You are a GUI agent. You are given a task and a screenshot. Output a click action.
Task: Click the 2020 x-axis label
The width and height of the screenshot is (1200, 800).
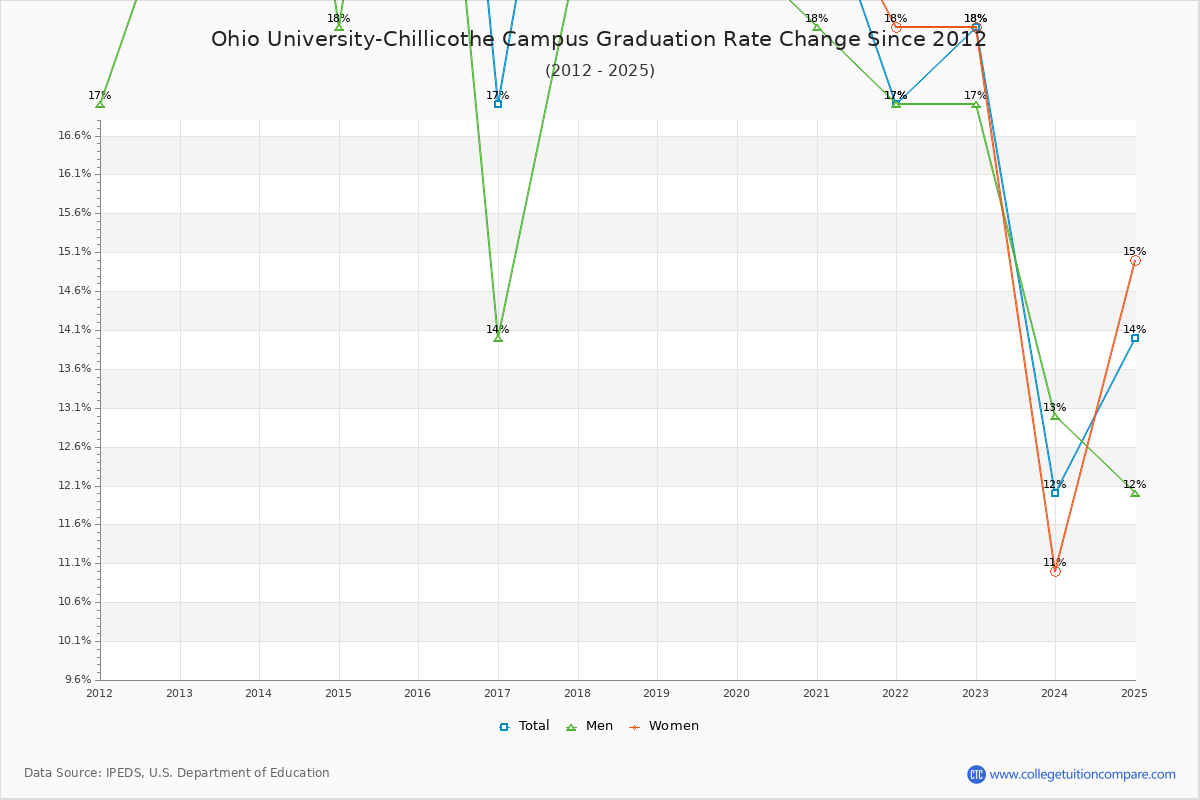(x=736, y=693)
